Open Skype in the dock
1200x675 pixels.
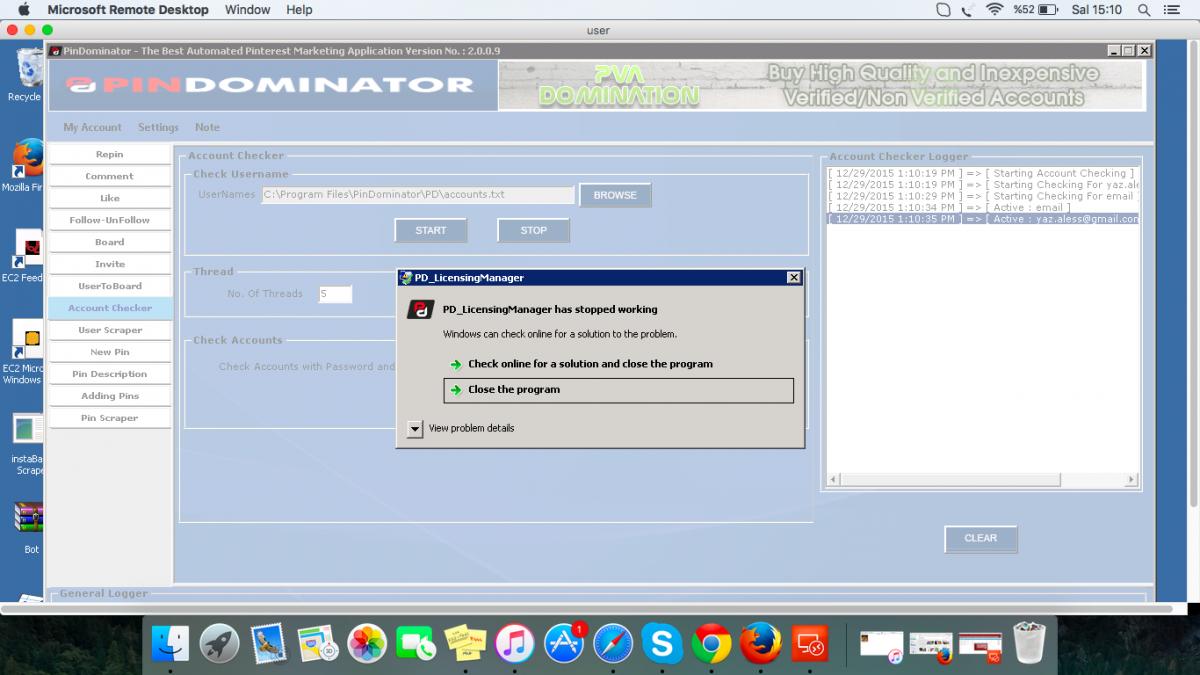(x=662, y=644)
